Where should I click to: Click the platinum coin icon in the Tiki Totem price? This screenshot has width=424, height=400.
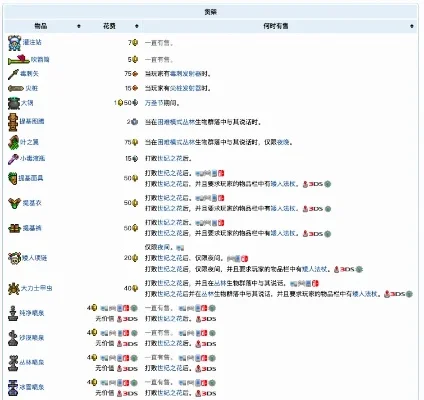[134, 122]
